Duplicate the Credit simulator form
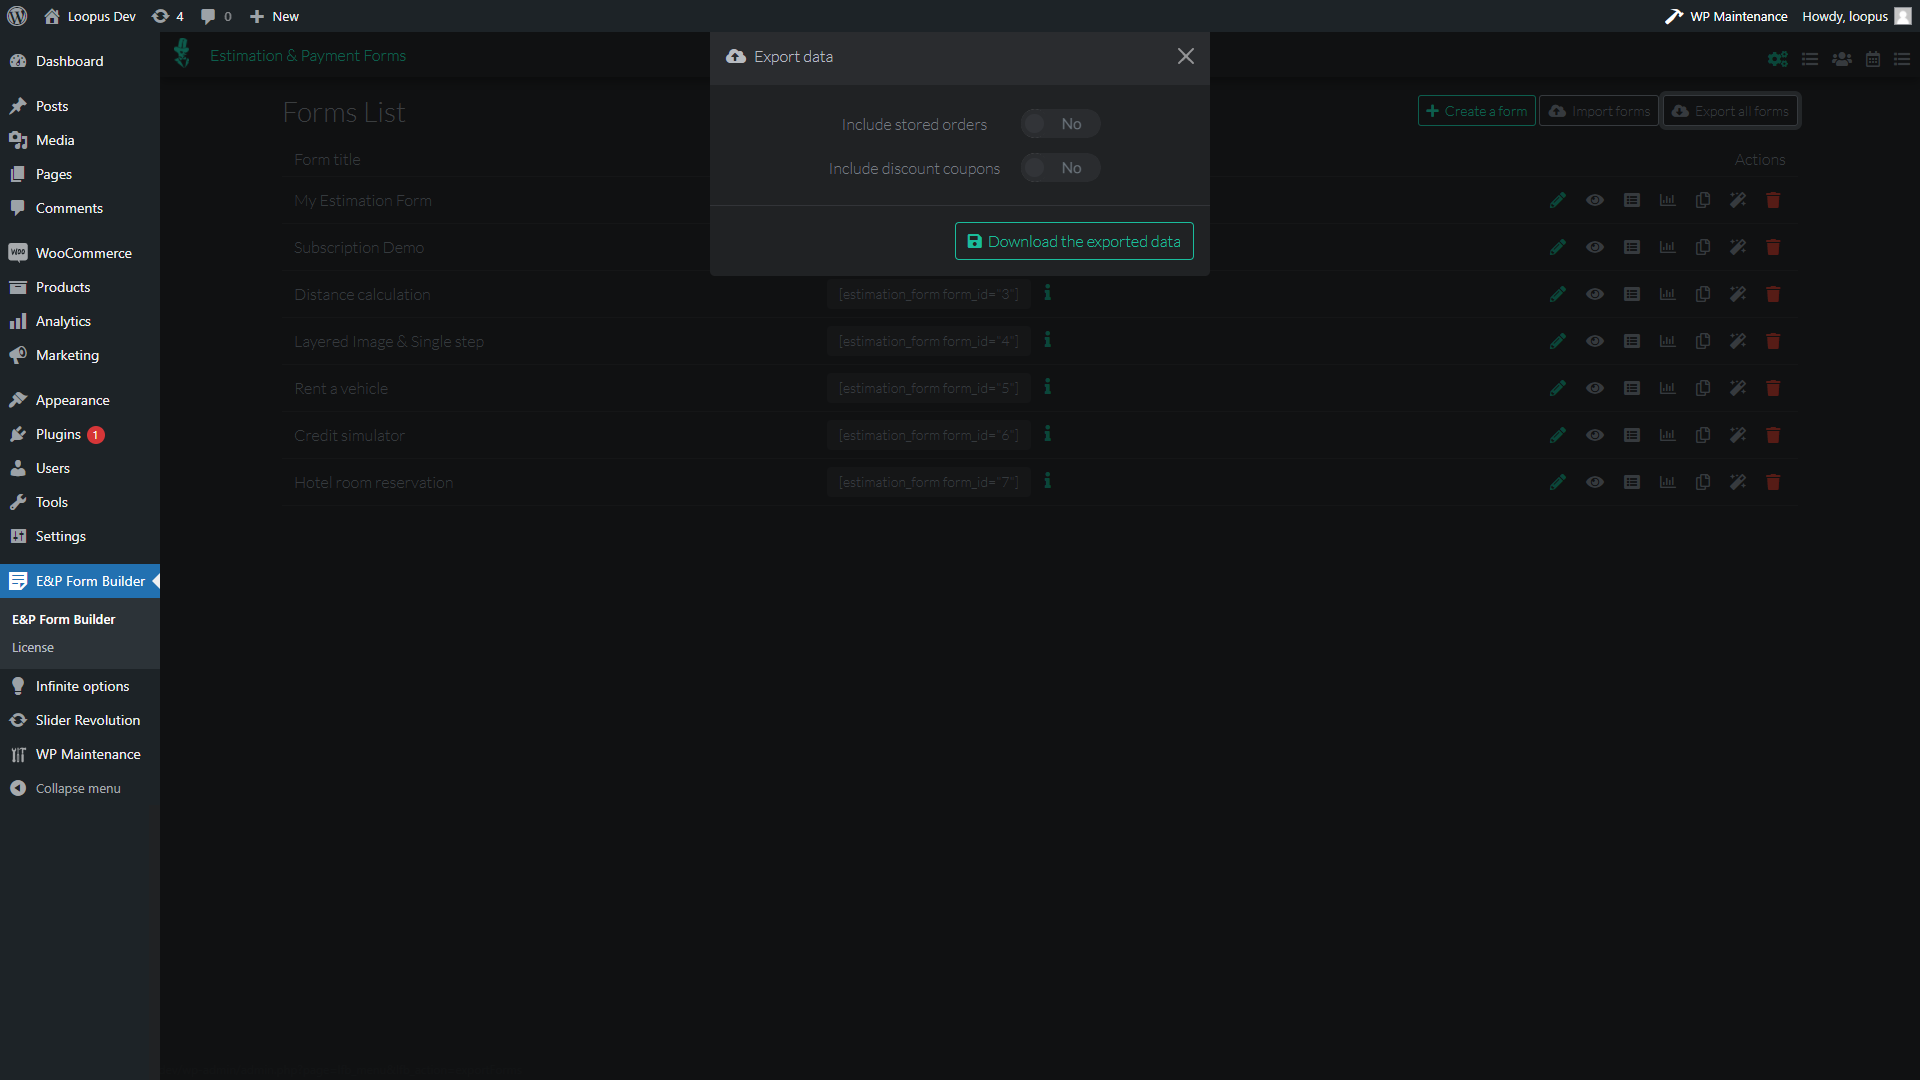The height and width of the screenshot is (1080, 1920). pyautogui.click(x=1702, y=435)
